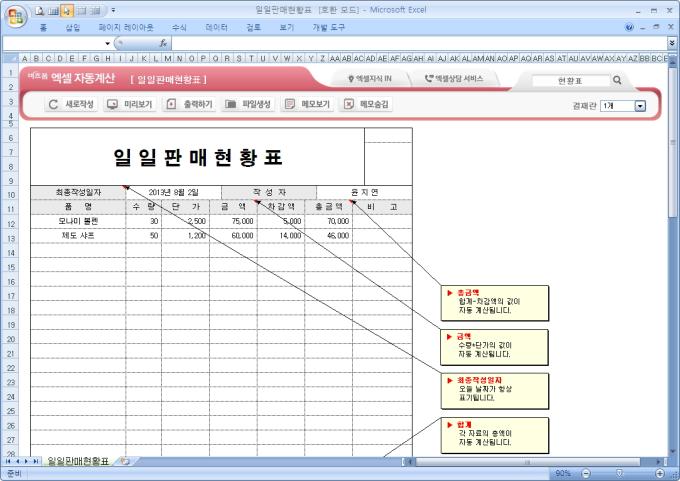Click the date cell 2013년 8월 2일
Image resolution: width=680 pixels, height=481 pixels.
[173, 192]
